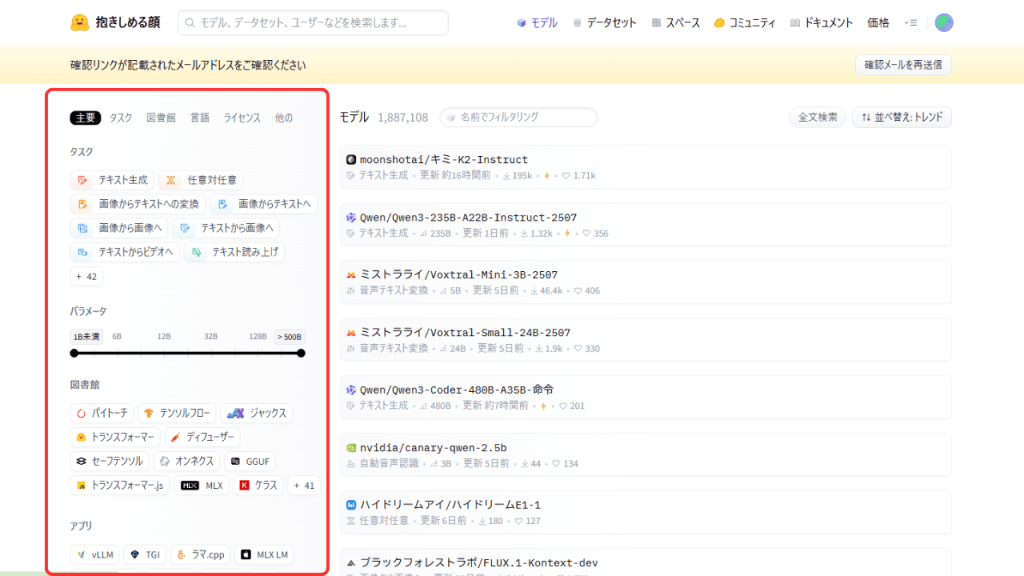
Task: Filter by TGI app
Action: click(x=145, y=554)
